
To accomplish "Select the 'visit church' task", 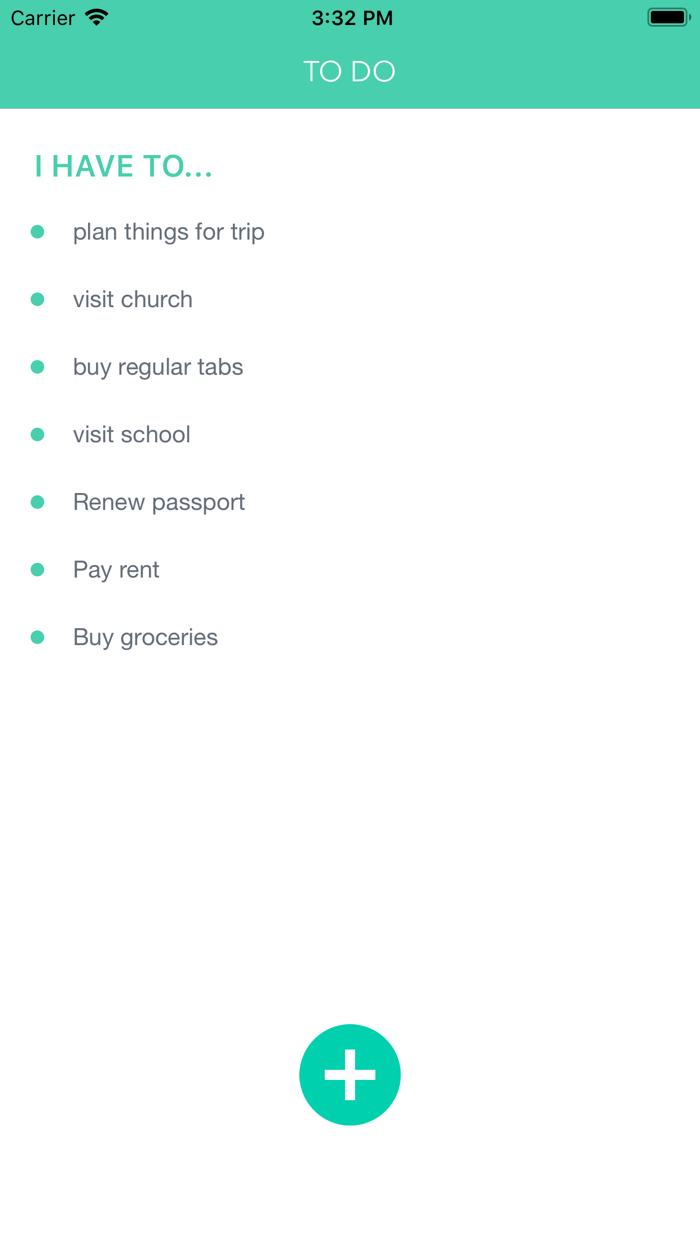I will coord(132,299).
